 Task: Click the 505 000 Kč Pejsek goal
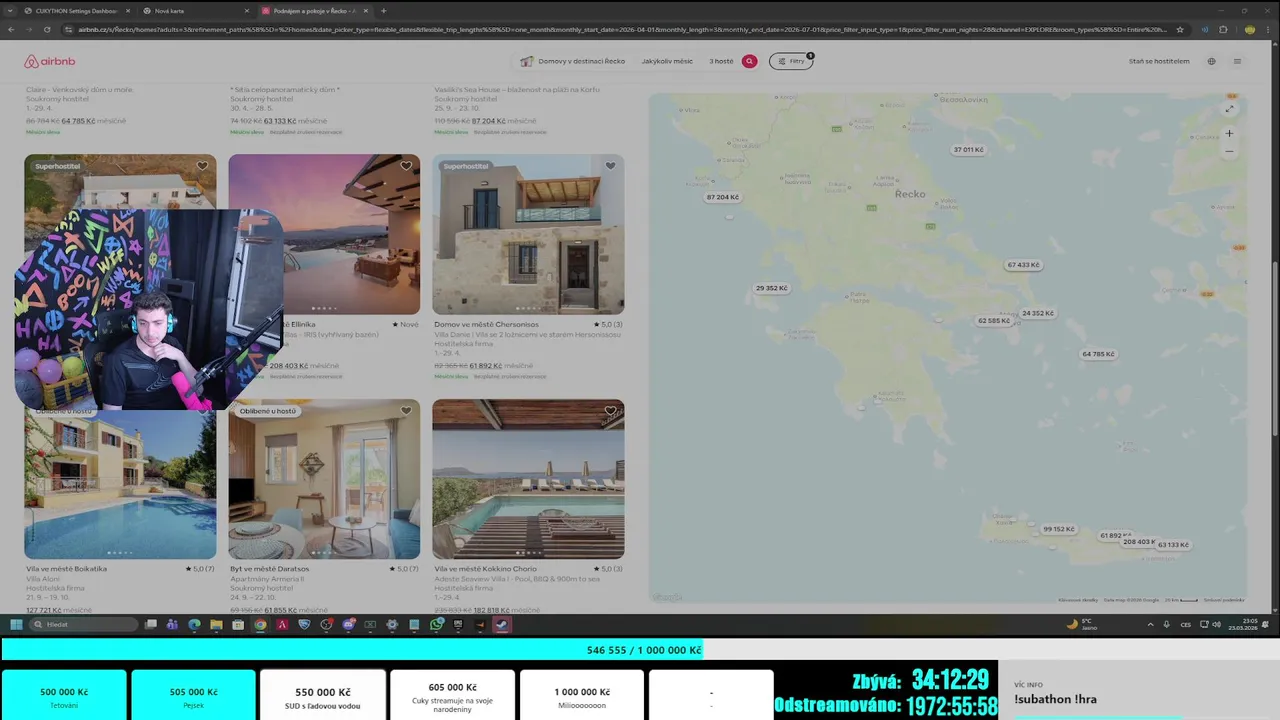coord(193,696)
